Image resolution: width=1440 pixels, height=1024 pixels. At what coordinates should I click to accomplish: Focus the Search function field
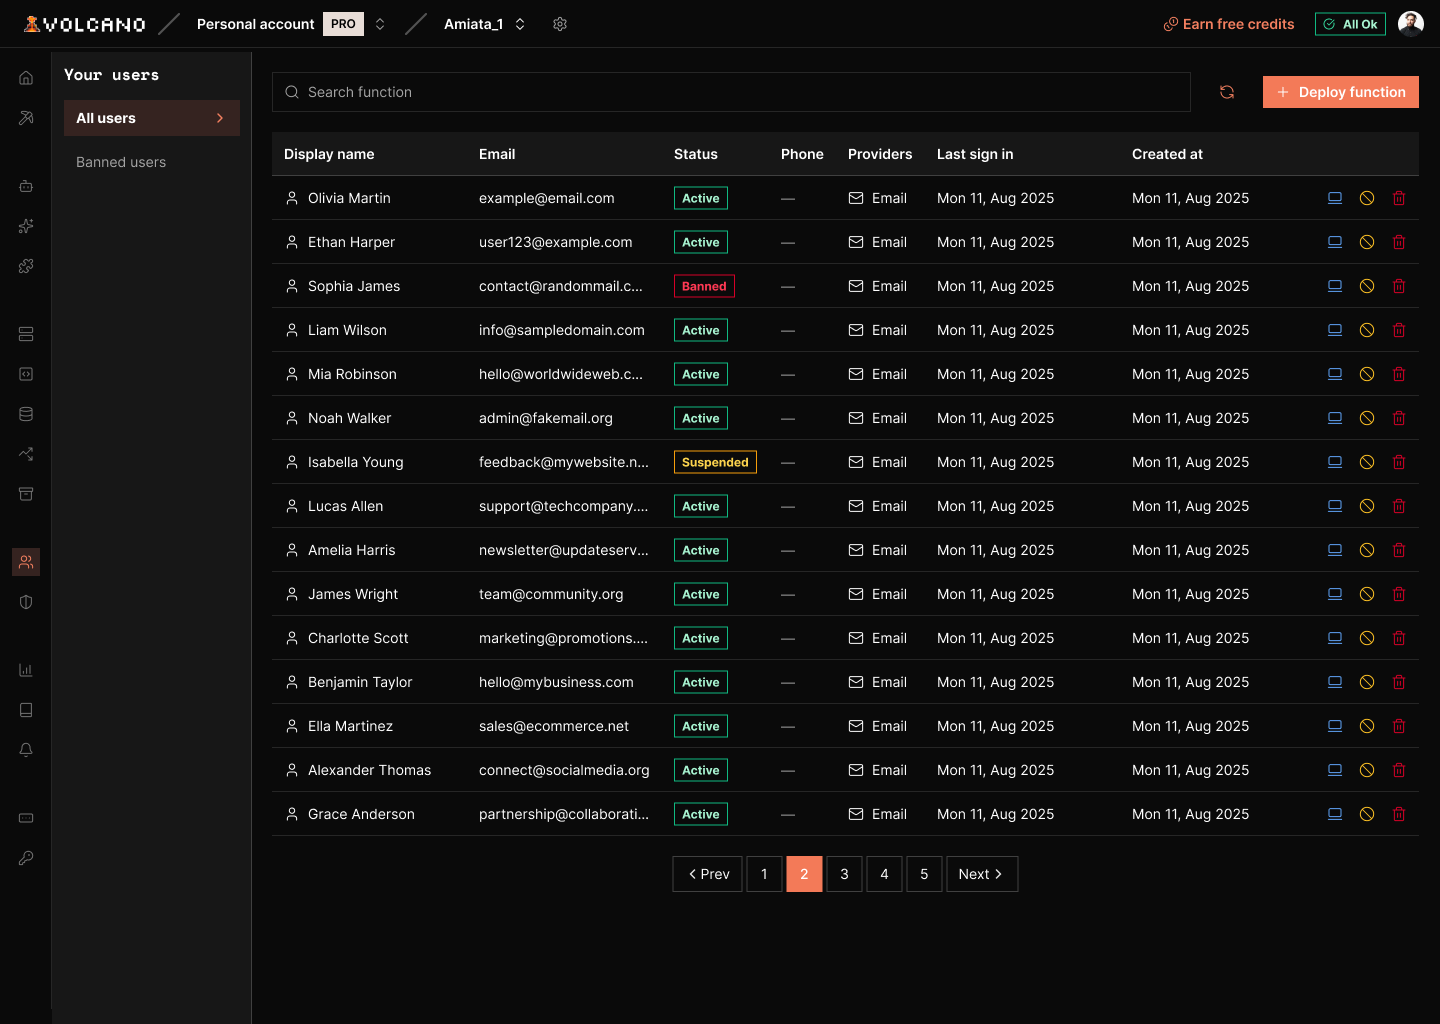pyautogui.click(x=731, y=92)
